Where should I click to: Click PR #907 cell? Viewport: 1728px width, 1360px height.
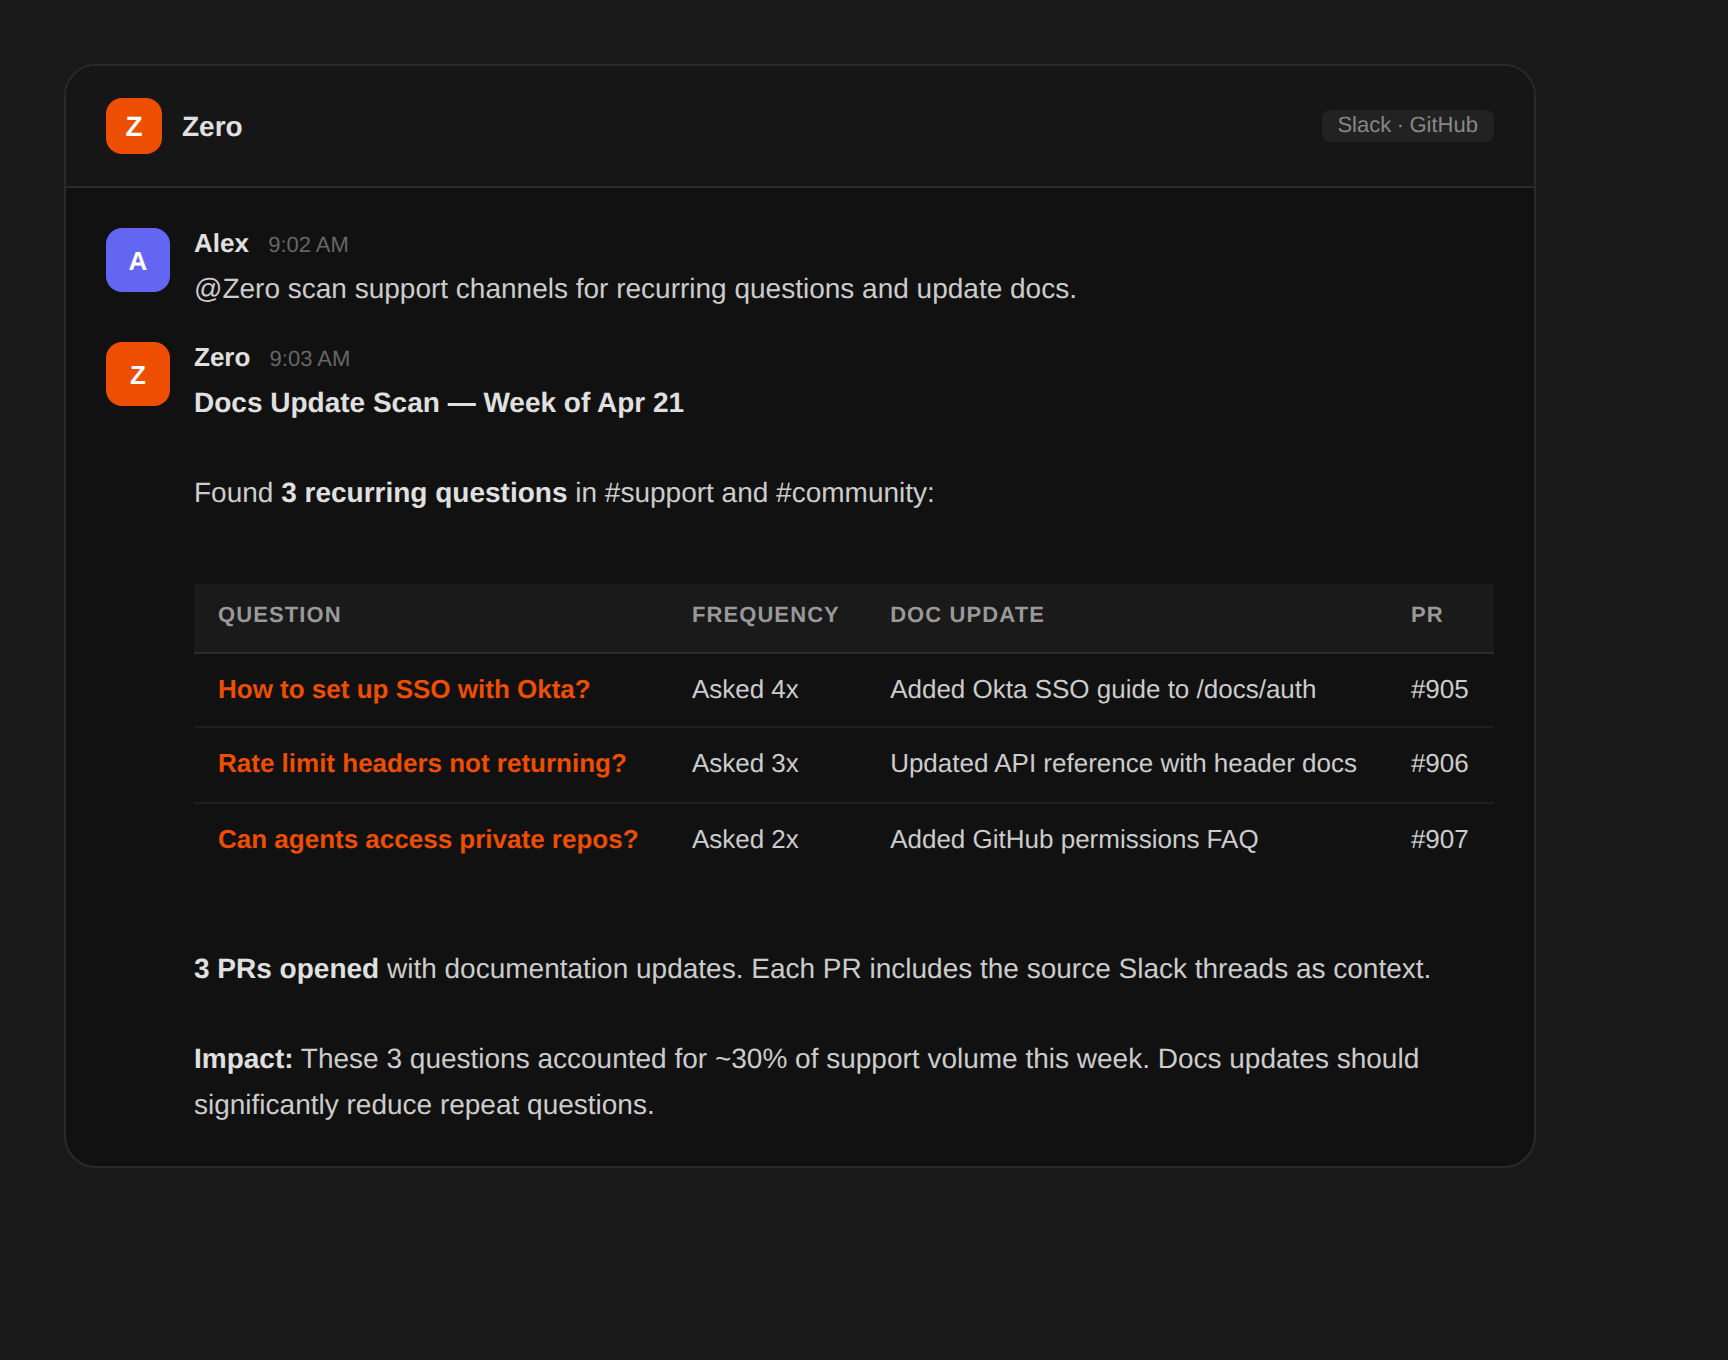point(1439,839)
